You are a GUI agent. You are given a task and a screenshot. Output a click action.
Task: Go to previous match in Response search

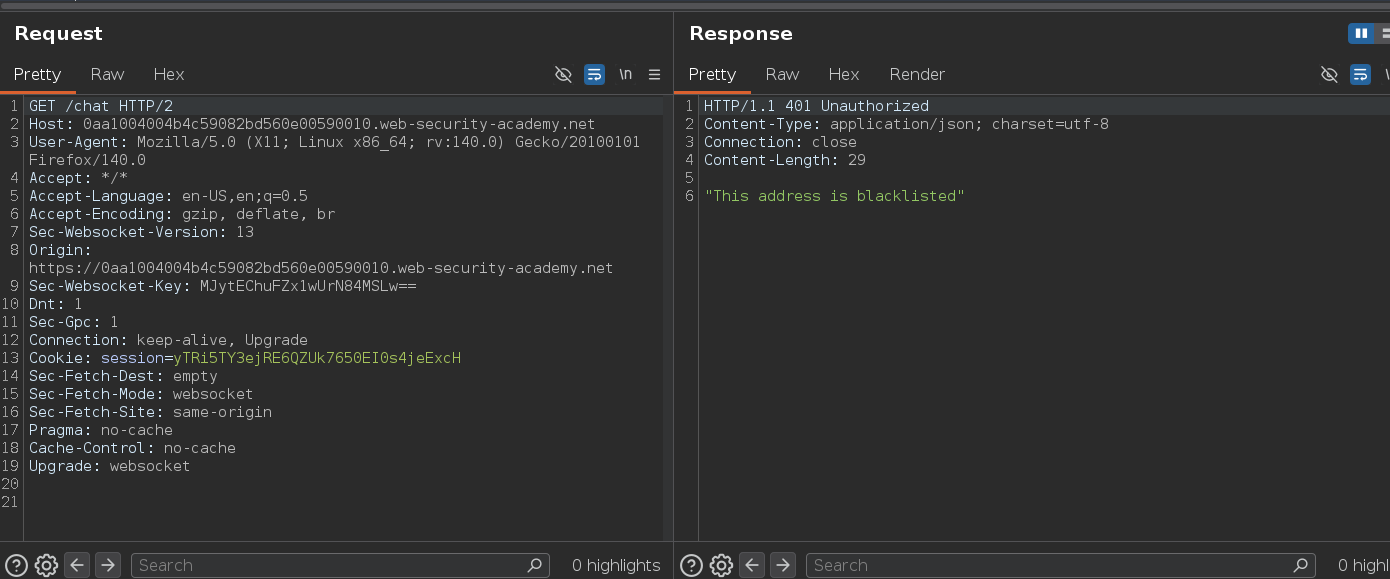click(x=752, y=565)
